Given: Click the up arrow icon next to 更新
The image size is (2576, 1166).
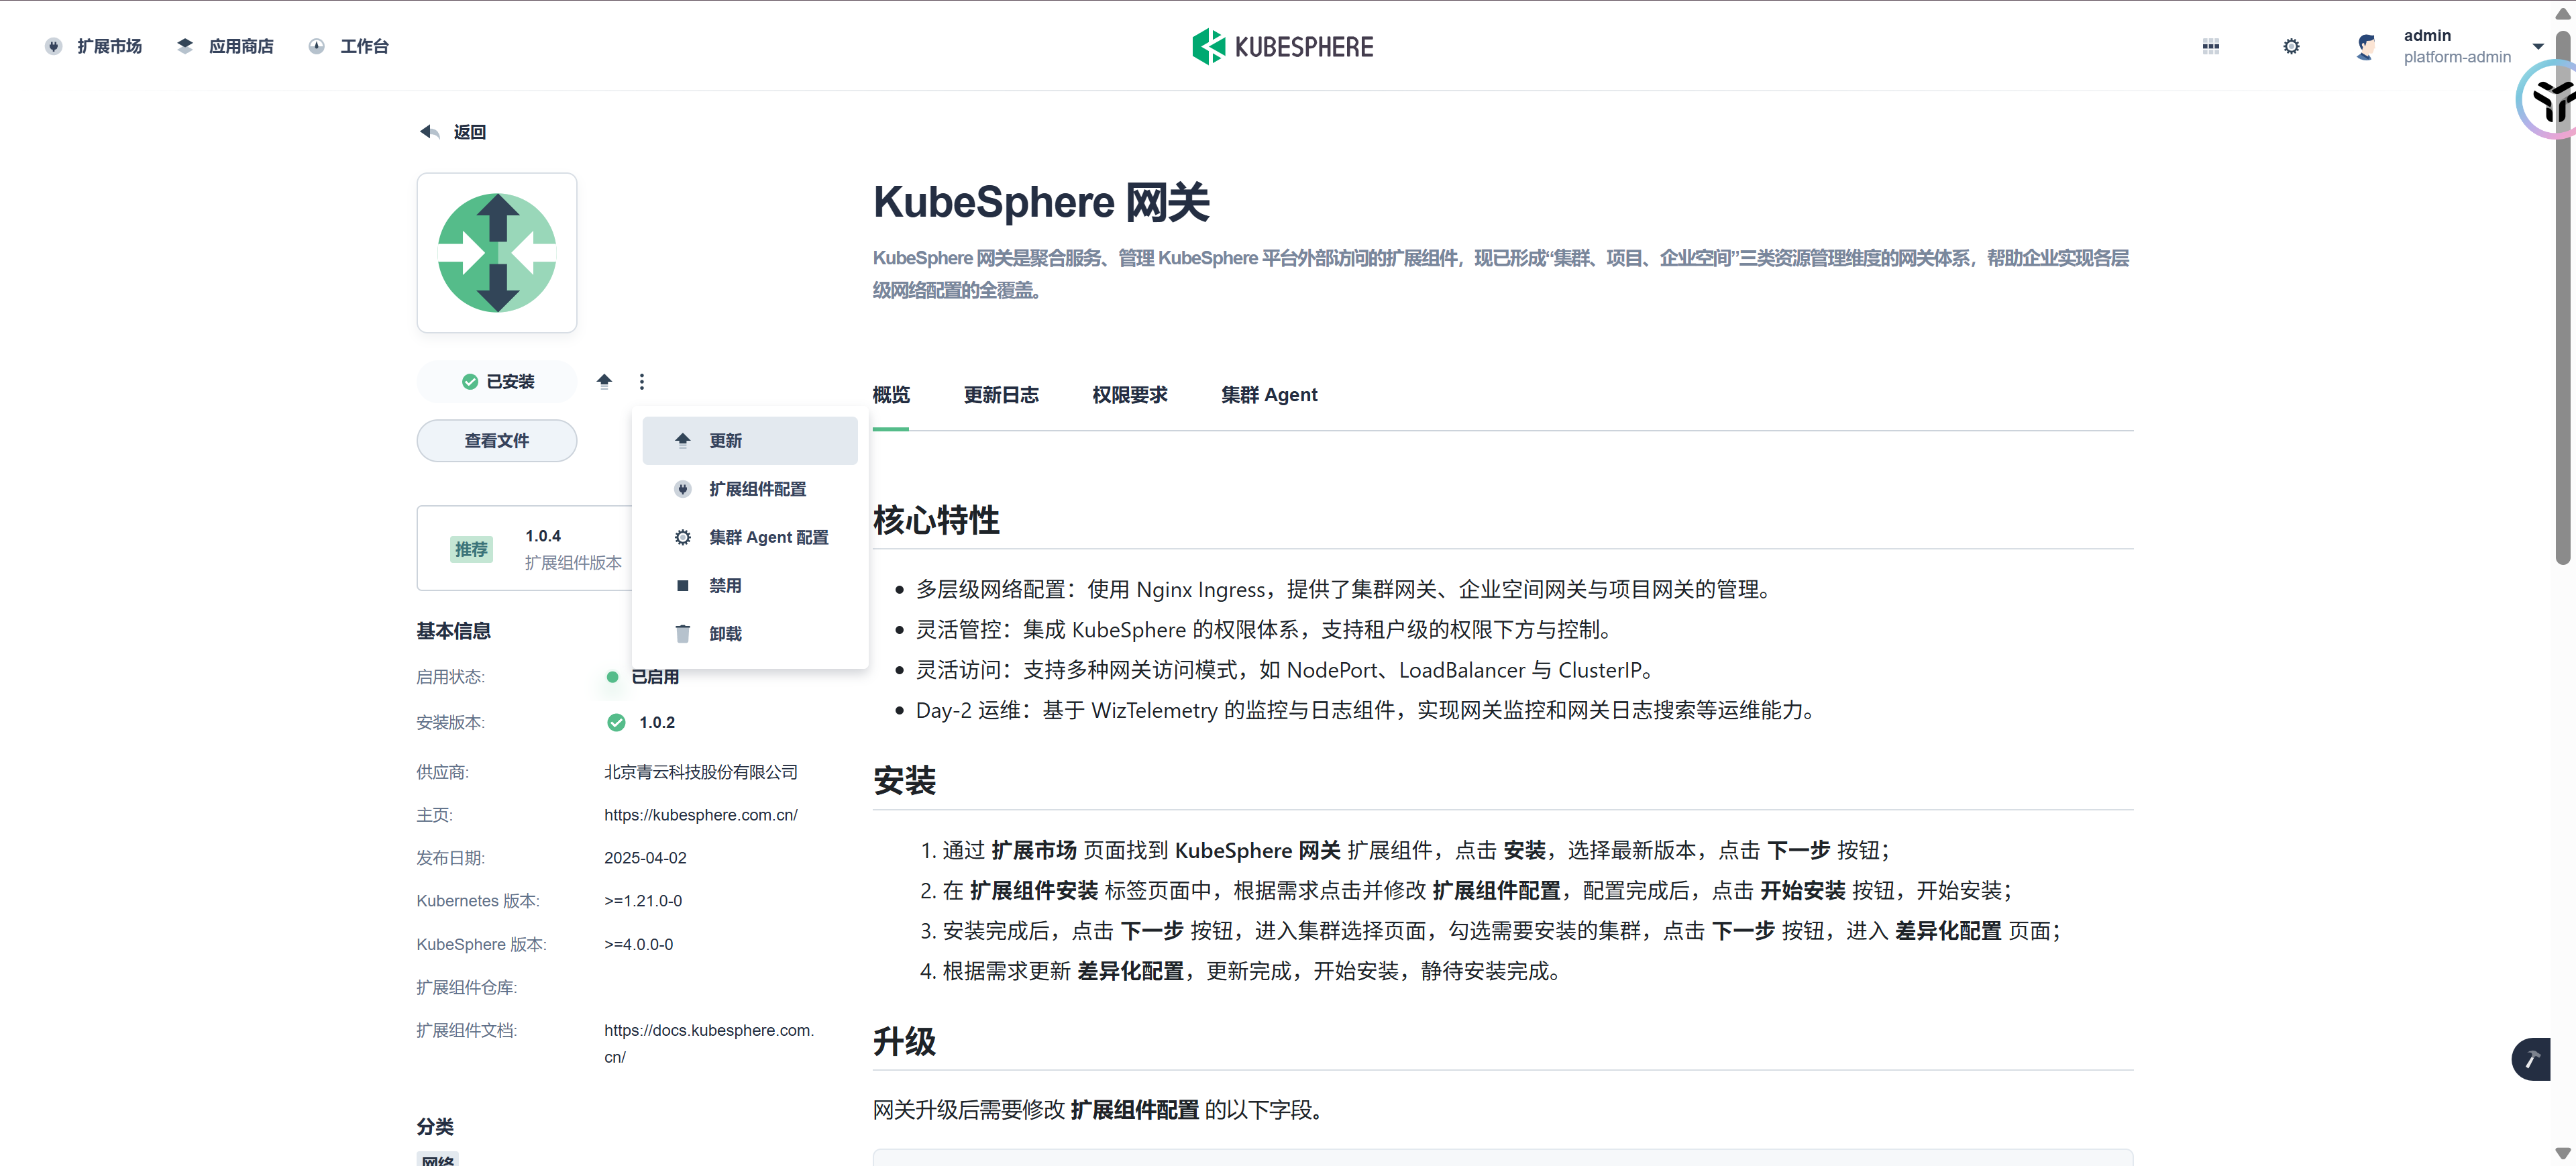Looking at the screenshot, I should 683,440.
